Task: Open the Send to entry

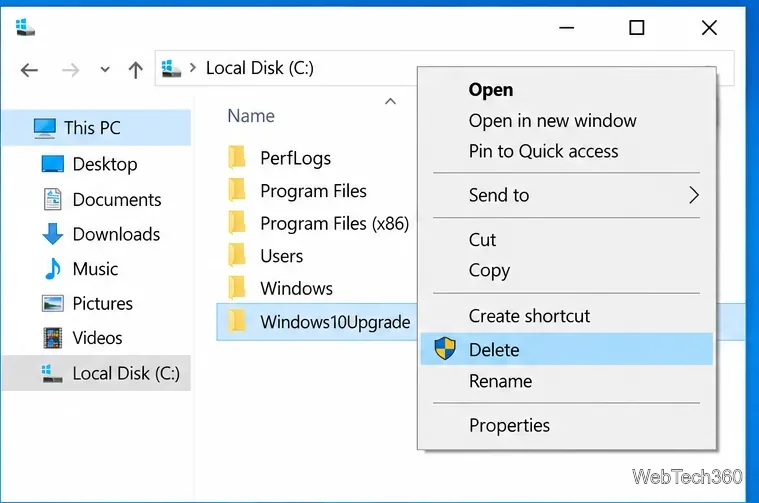Action: 566,195
